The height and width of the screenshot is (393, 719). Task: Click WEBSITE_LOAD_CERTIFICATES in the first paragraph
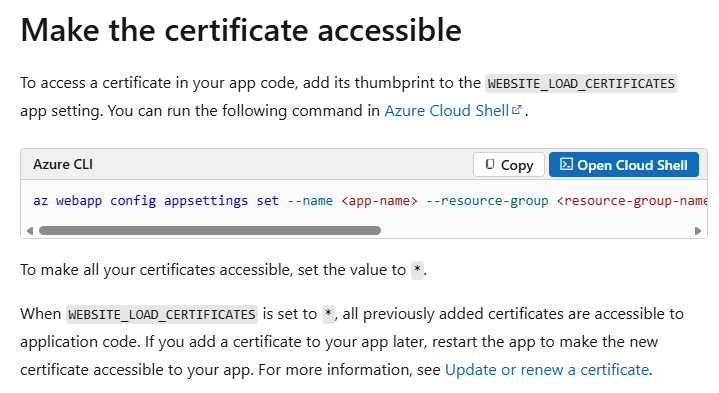(x=581, y=83)
